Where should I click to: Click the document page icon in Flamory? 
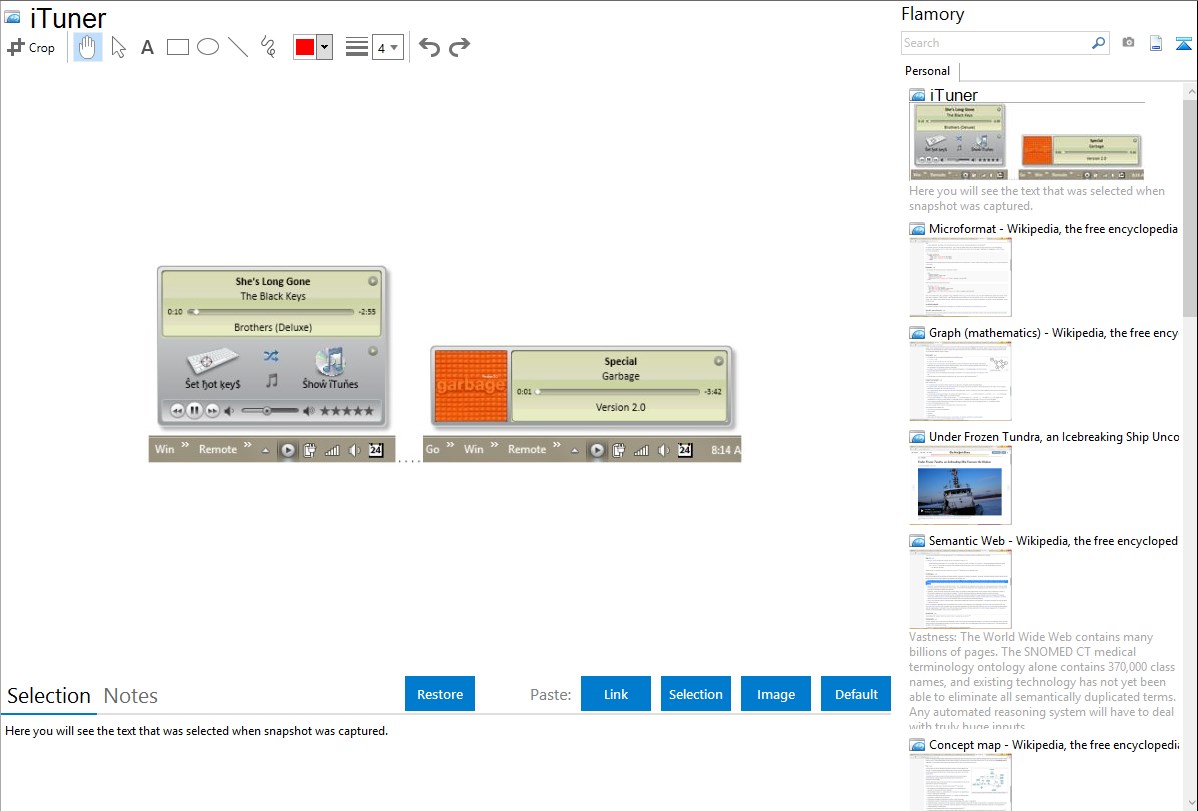pyautogui.click(x=1156, y=43)
